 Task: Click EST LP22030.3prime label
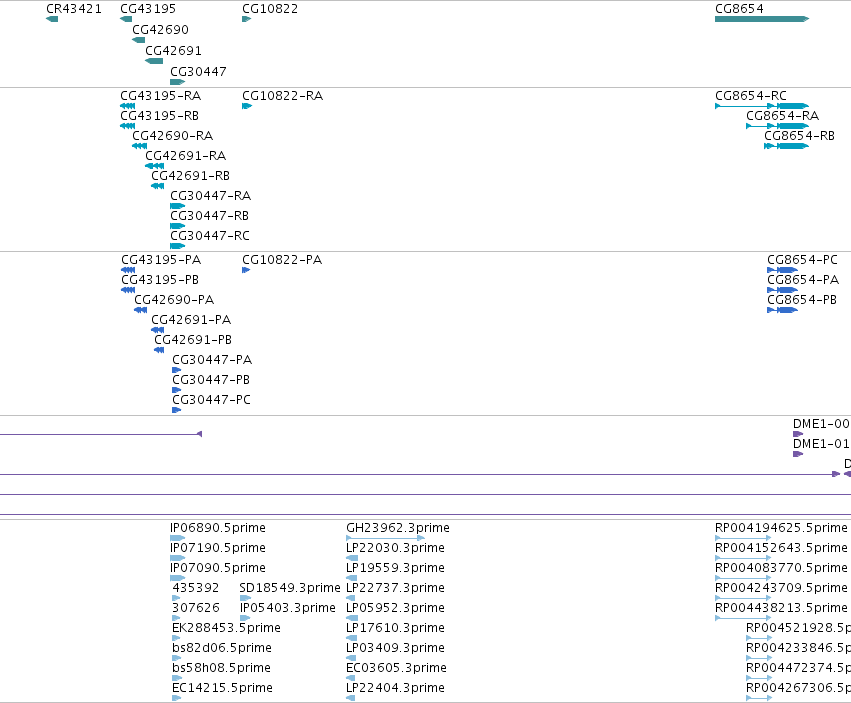tap(396, 548)
